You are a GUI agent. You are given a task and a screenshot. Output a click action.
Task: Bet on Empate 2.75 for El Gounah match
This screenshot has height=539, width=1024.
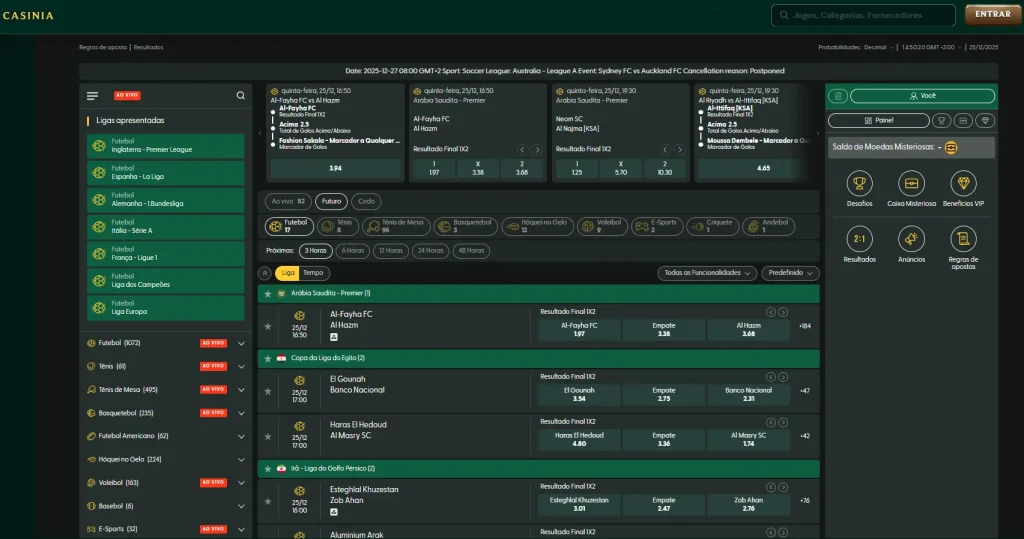point(664,395)
